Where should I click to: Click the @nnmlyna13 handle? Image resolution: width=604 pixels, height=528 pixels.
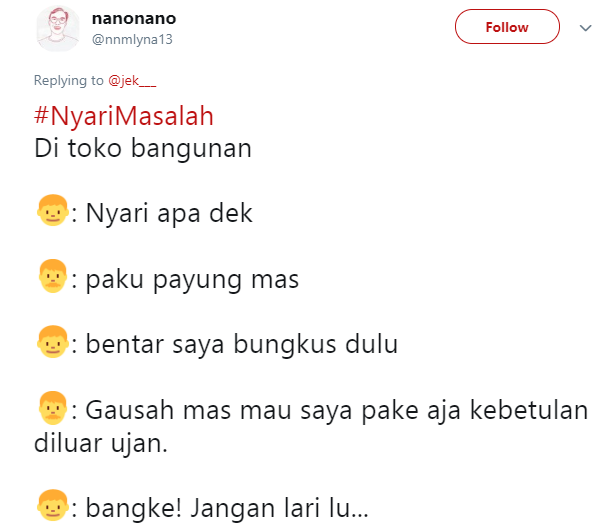132,38
